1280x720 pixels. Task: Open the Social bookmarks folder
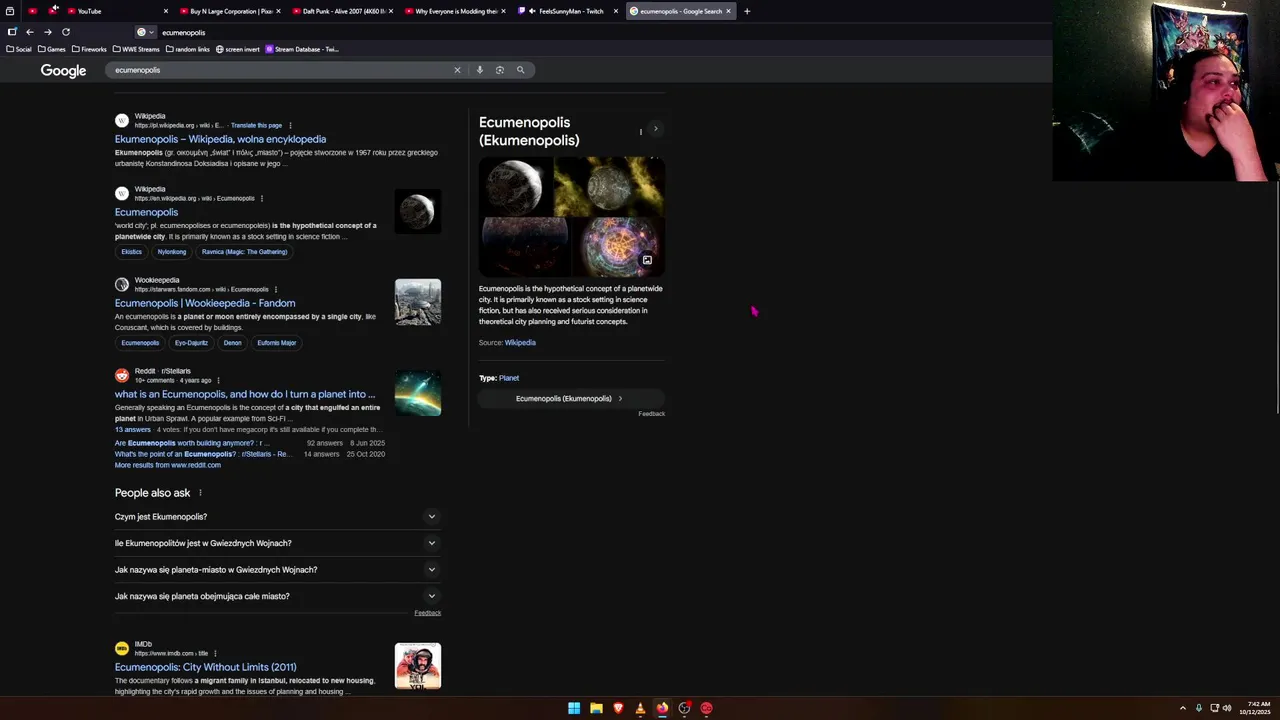click(20, 49)
